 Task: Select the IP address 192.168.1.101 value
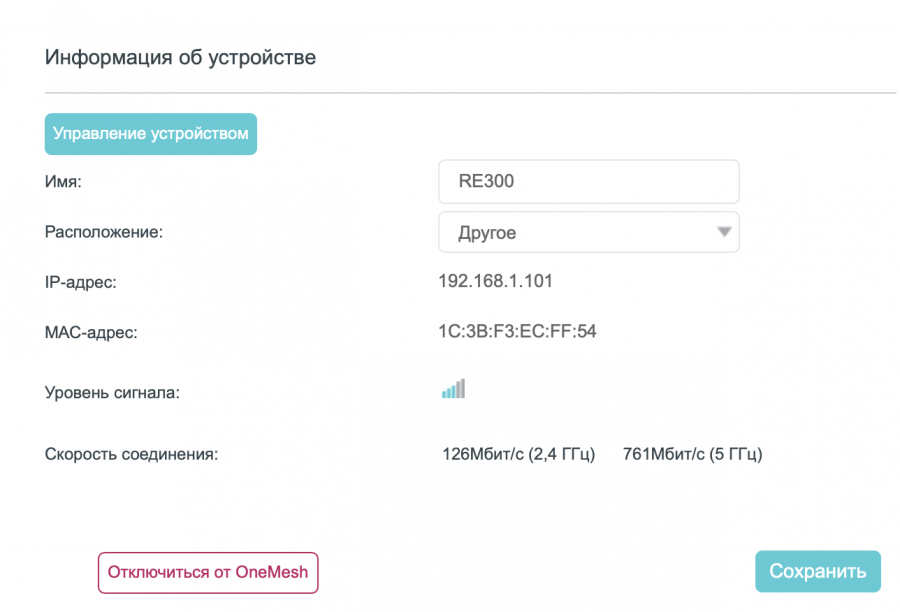point(495,281)
